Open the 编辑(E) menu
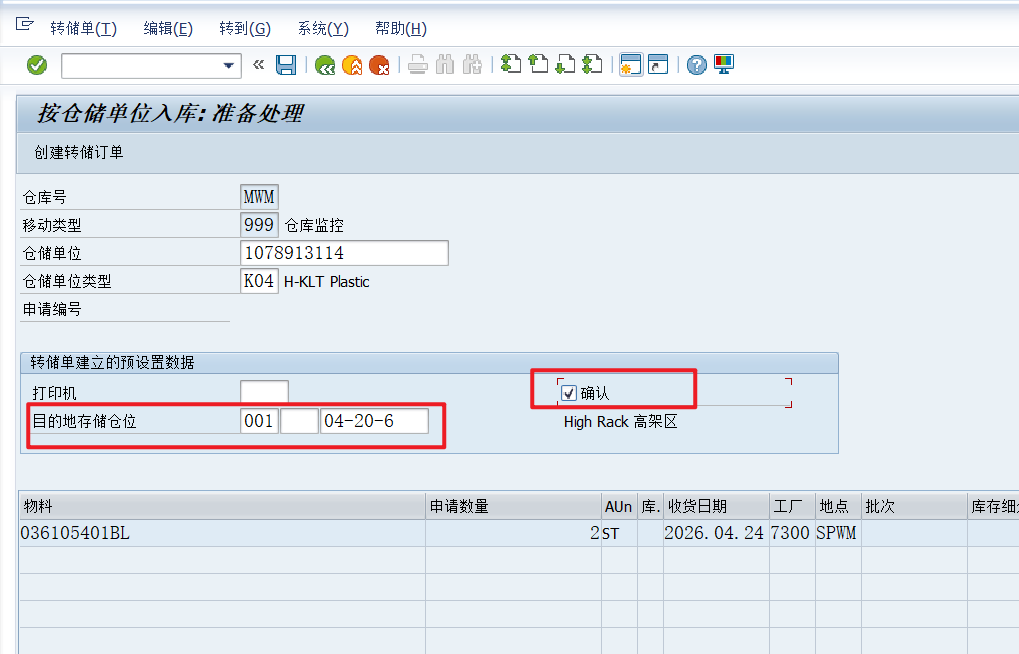The image size is (1019, 654). (168, 29)
